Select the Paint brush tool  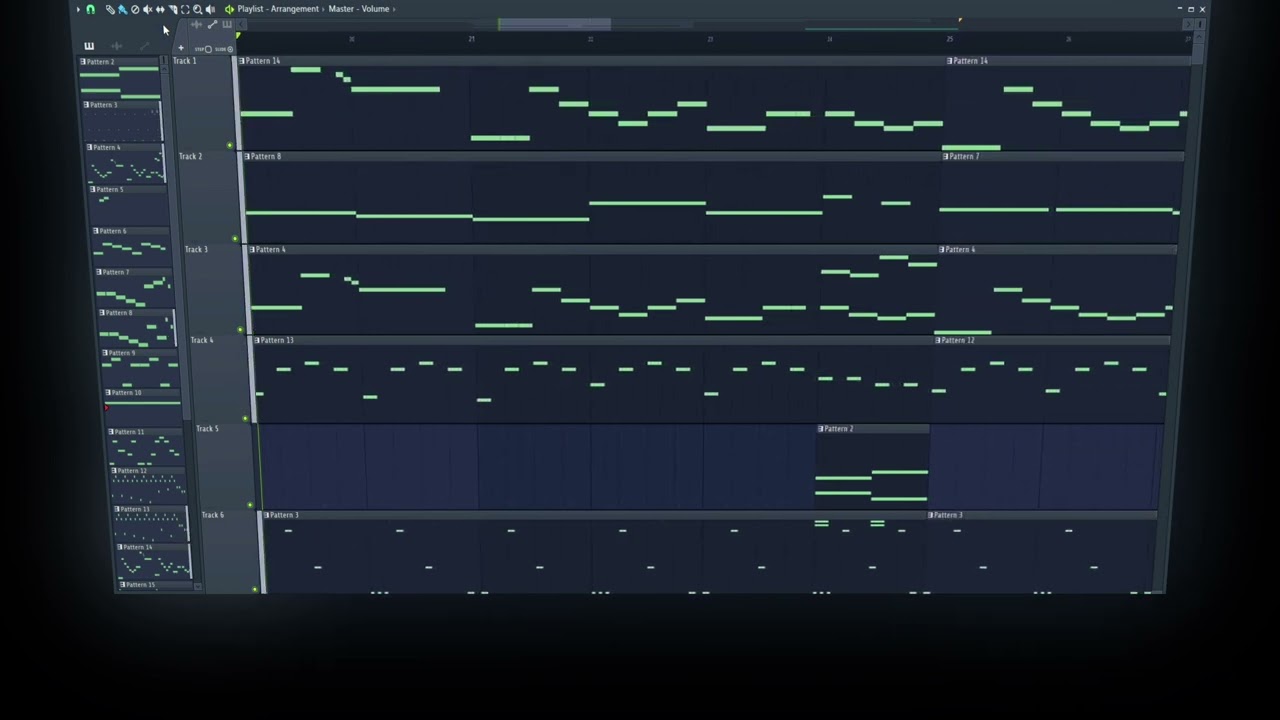click(x=123, y=9)
